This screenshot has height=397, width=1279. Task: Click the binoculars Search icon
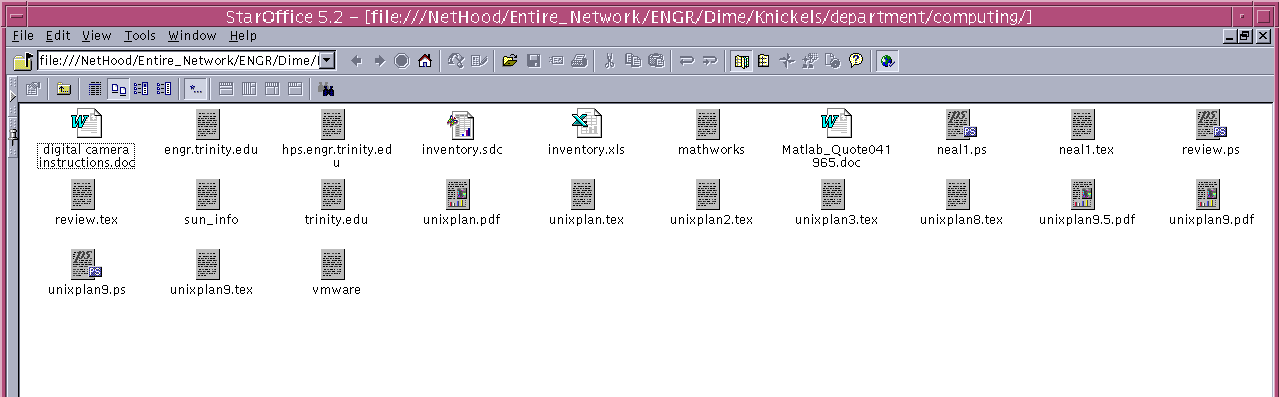coord(326,89)
